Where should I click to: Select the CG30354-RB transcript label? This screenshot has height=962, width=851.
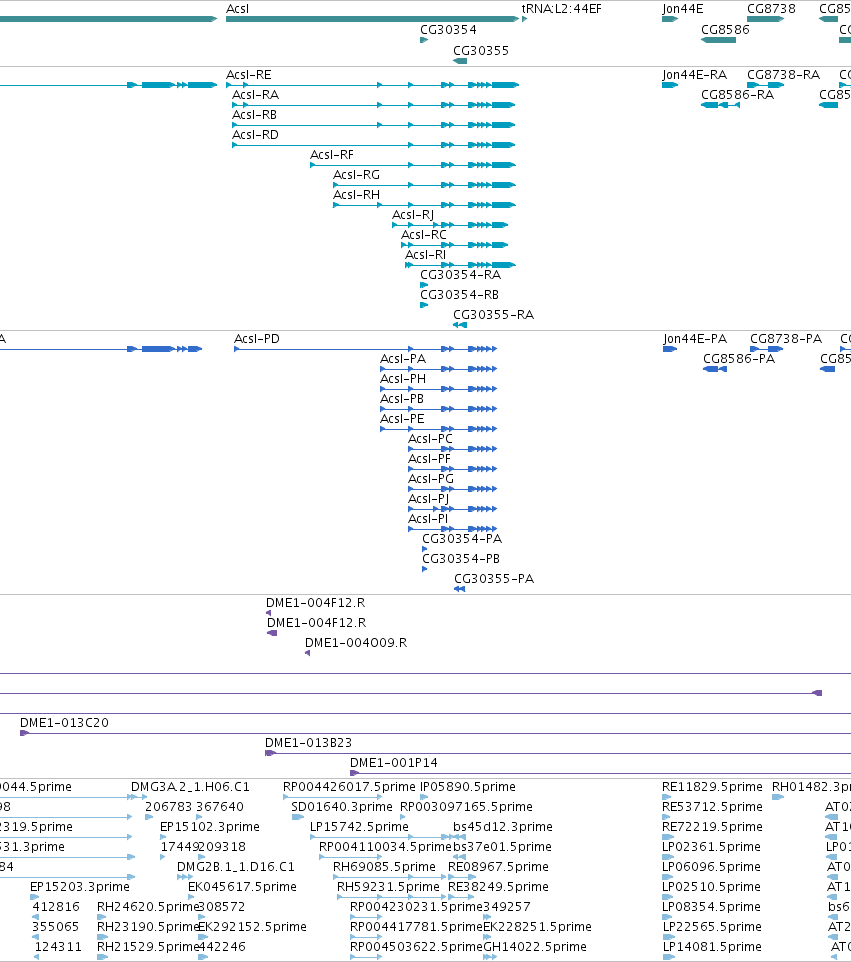[460, 294]
